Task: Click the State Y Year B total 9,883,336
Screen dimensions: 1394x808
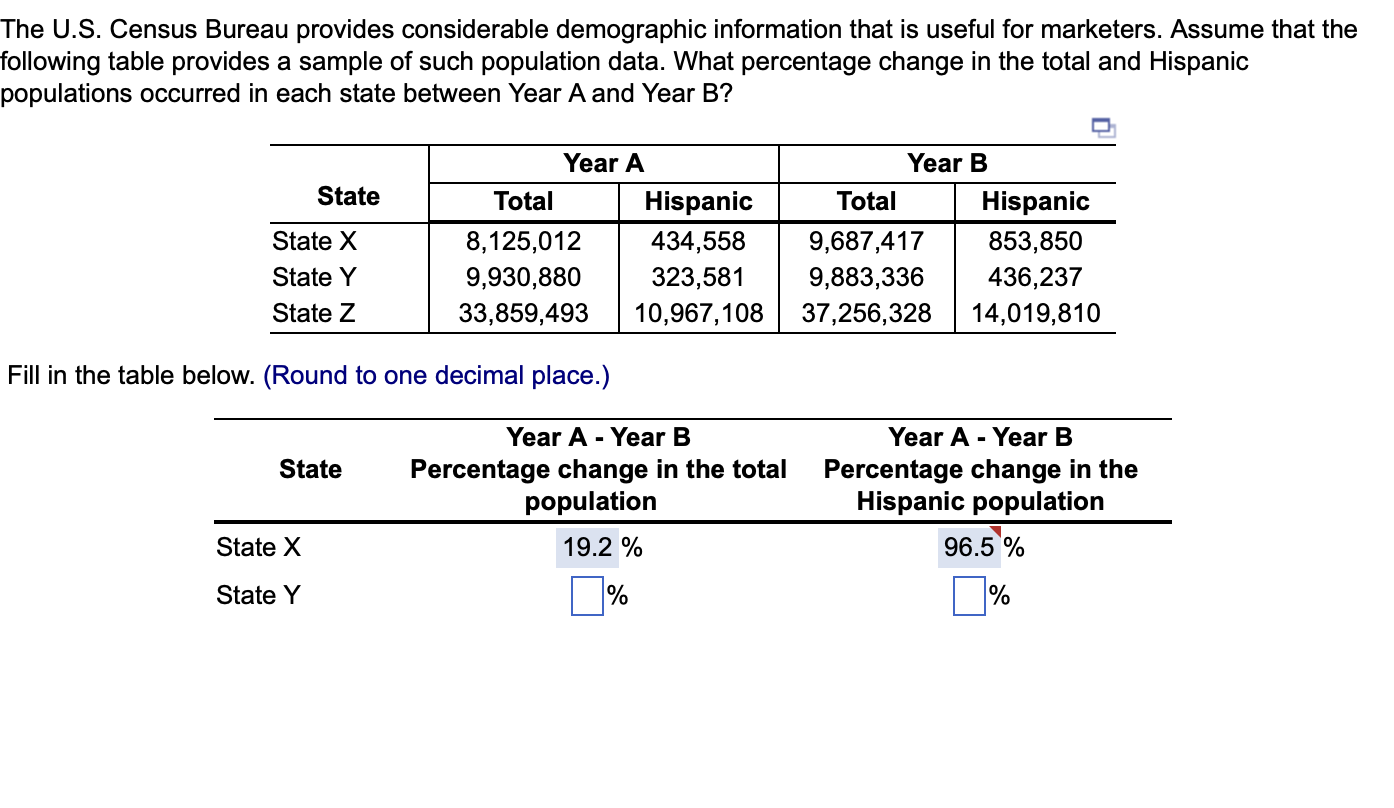Action: click(x=866, y=277)
